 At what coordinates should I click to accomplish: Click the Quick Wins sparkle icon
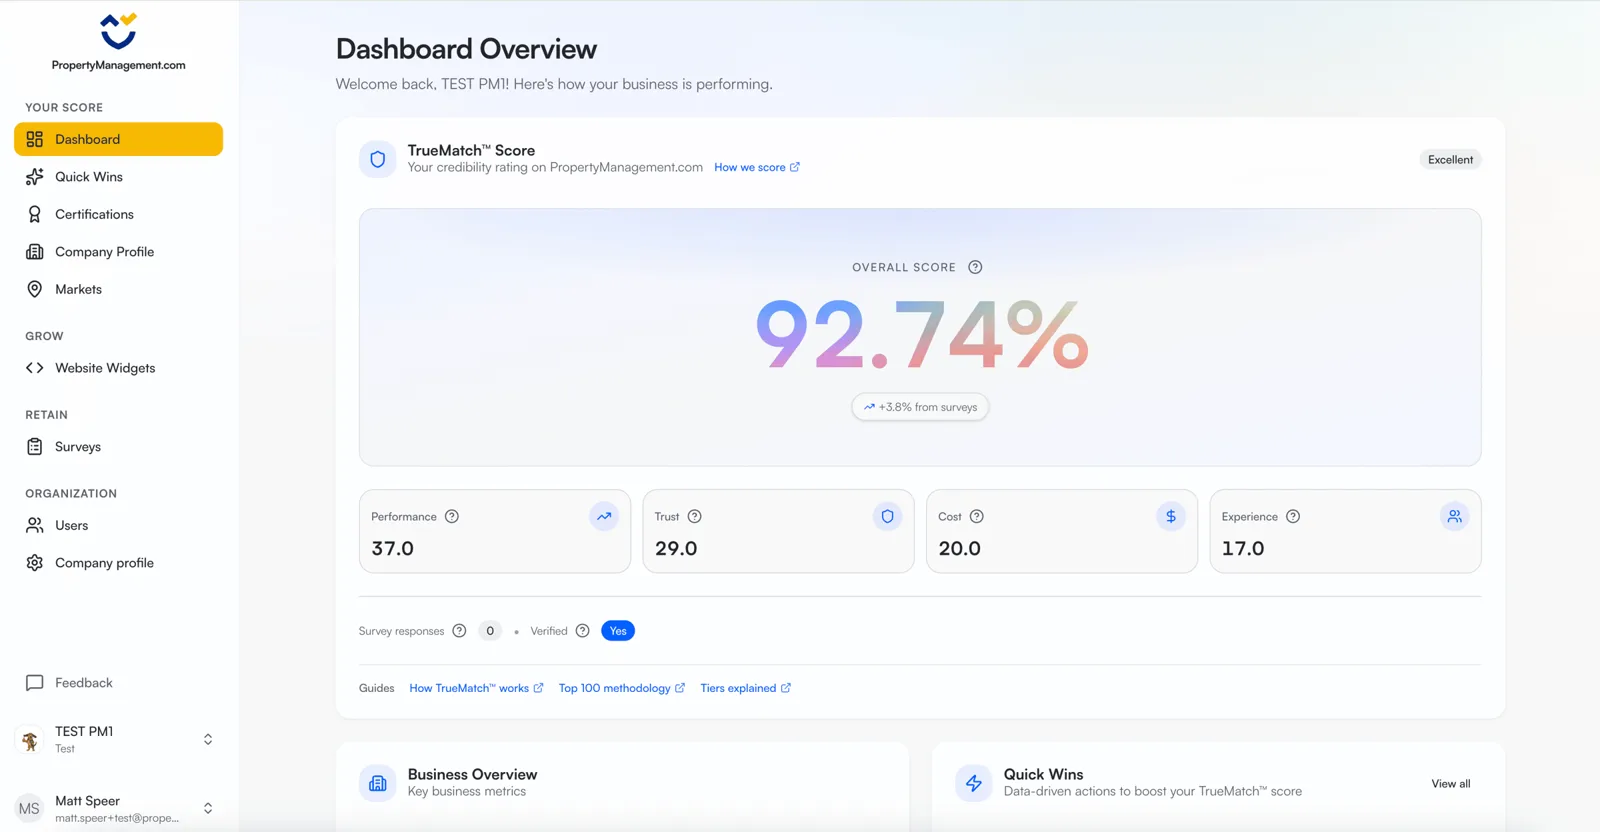pos(35,177)
